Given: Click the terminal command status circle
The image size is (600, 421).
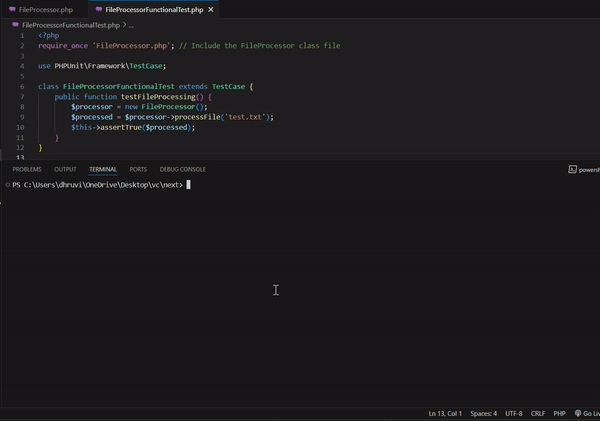Looking at the screenshot, I should click(x=8, y=185).
